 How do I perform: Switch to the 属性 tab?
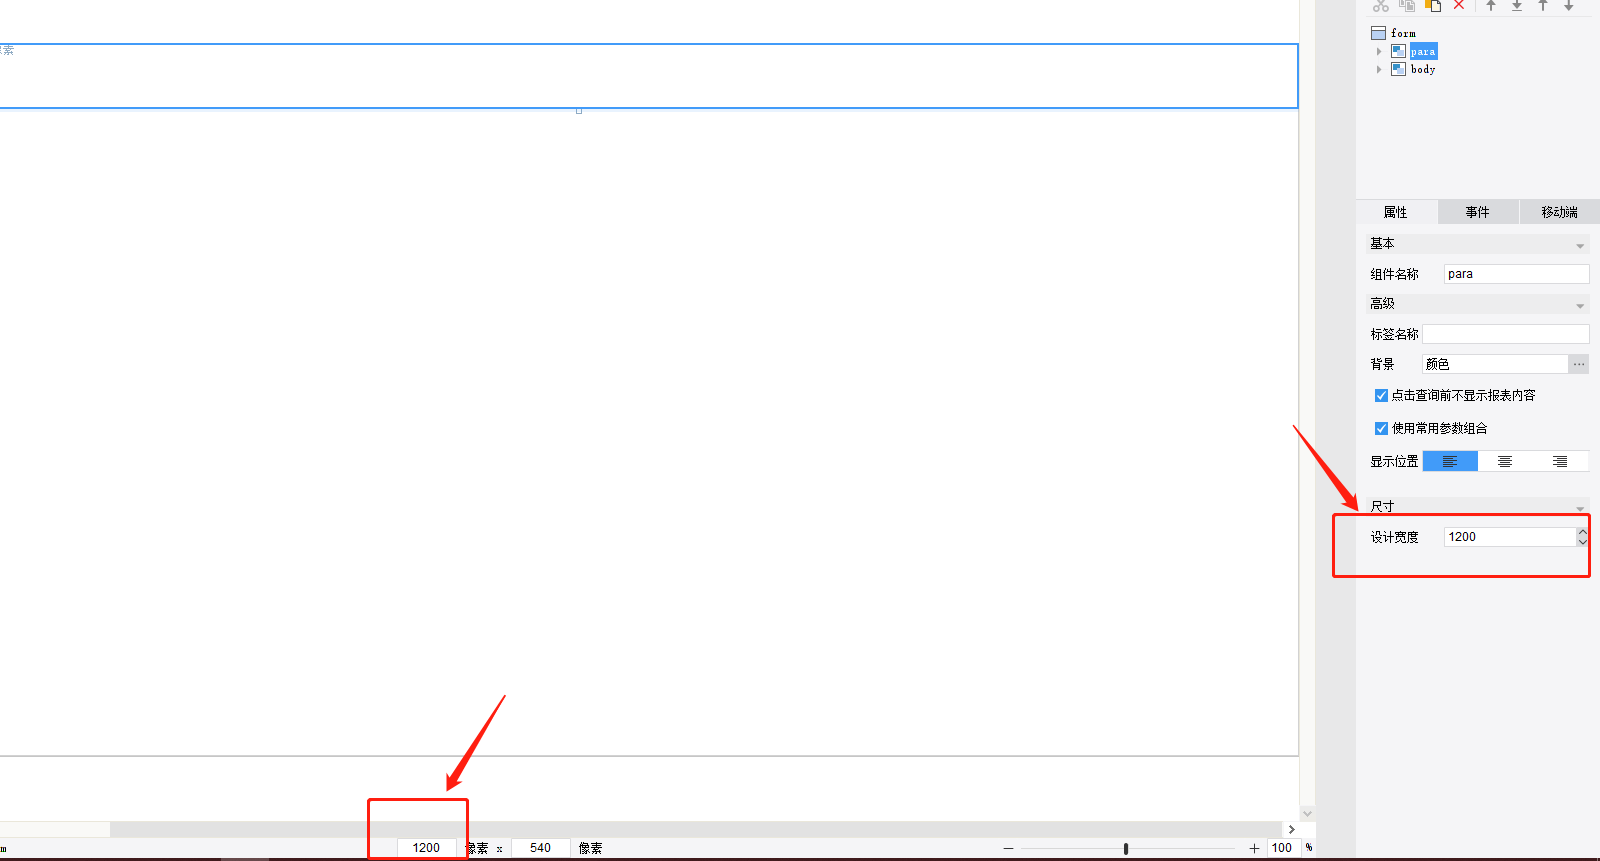coord(1396,212)
